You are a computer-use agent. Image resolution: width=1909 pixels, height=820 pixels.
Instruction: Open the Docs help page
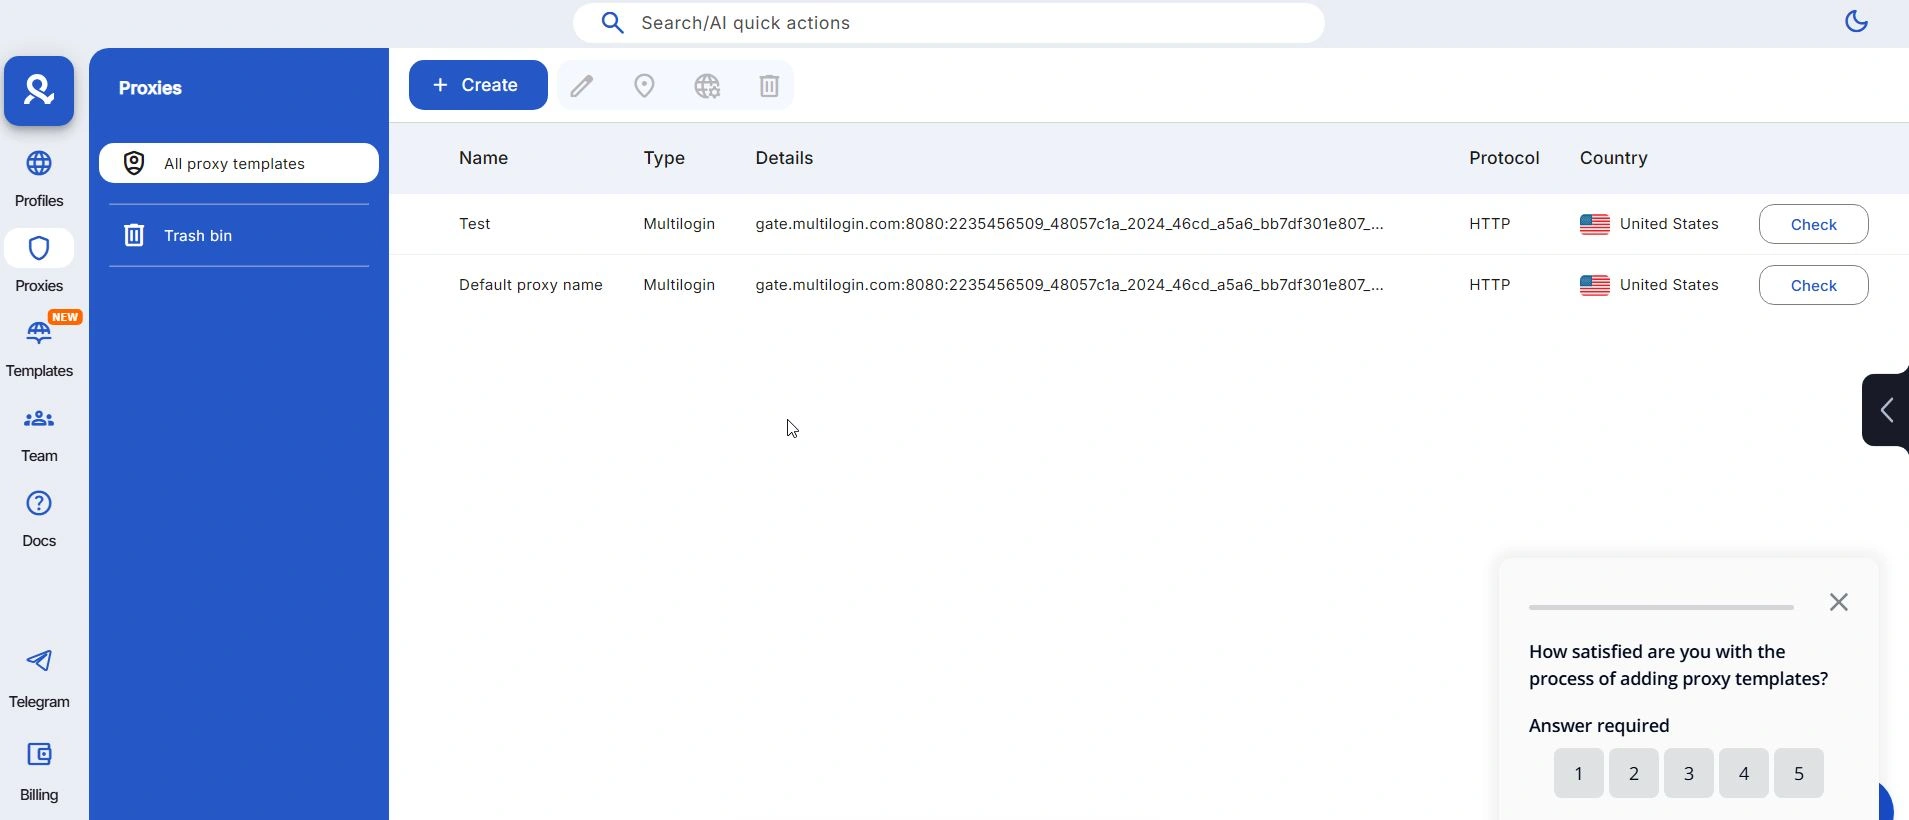coord(39,518)
